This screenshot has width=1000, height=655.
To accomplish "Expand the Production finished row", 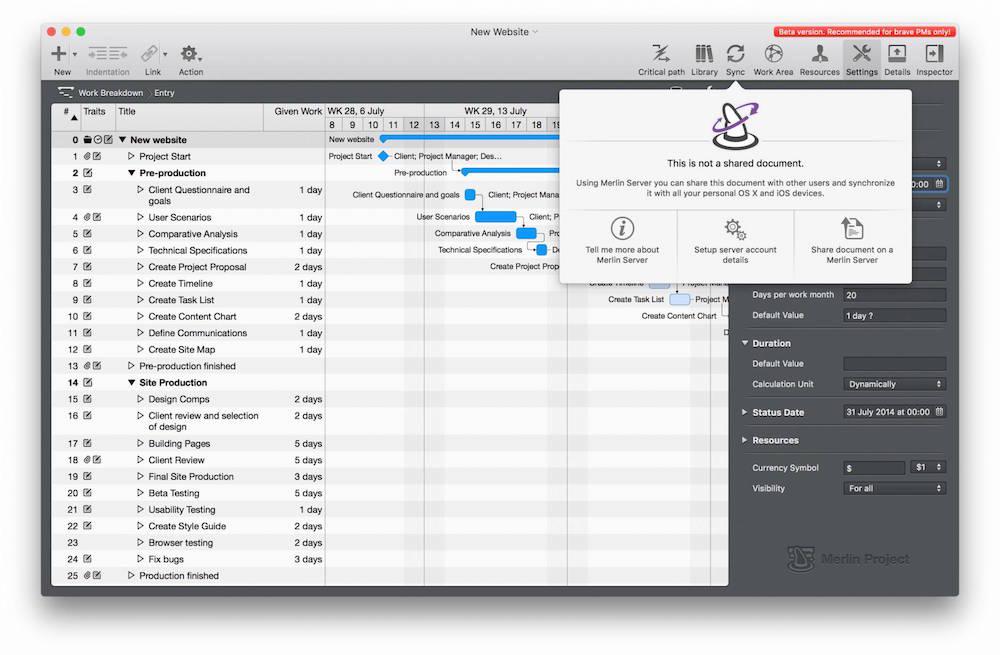I will (131, 575).
